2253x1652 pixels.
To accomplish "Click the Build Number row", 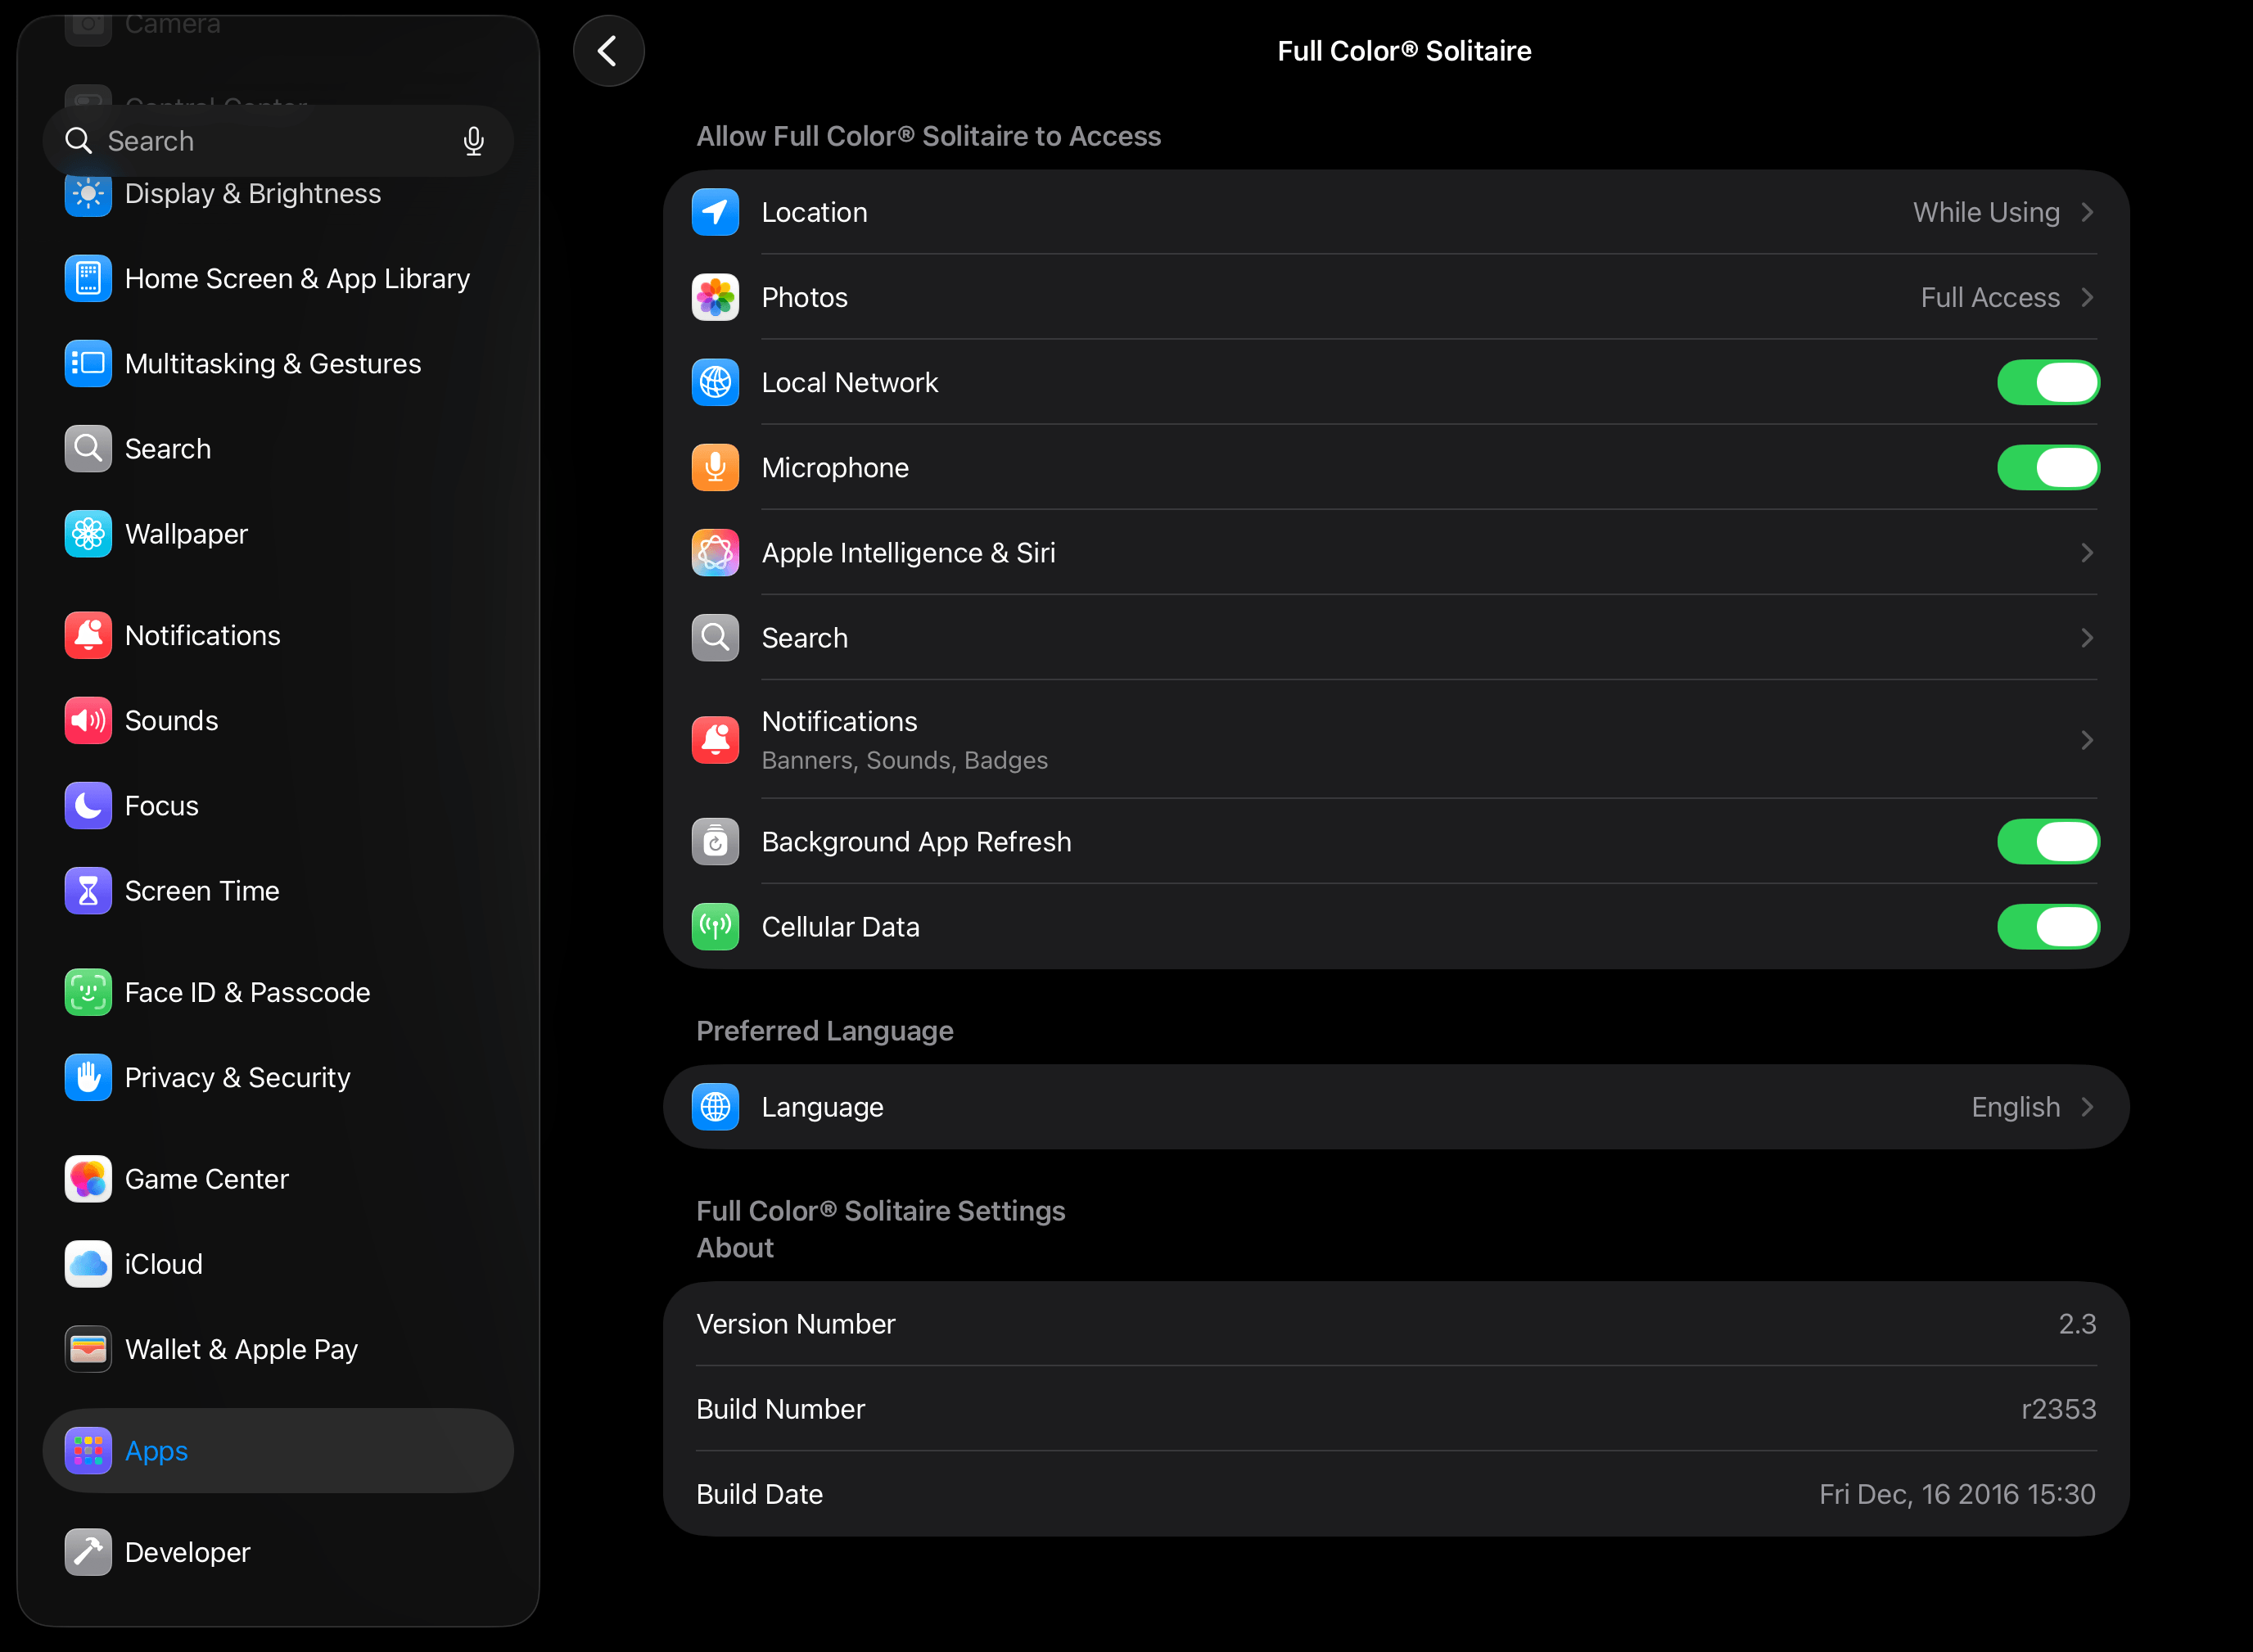I will [x=1396, y=1409].
